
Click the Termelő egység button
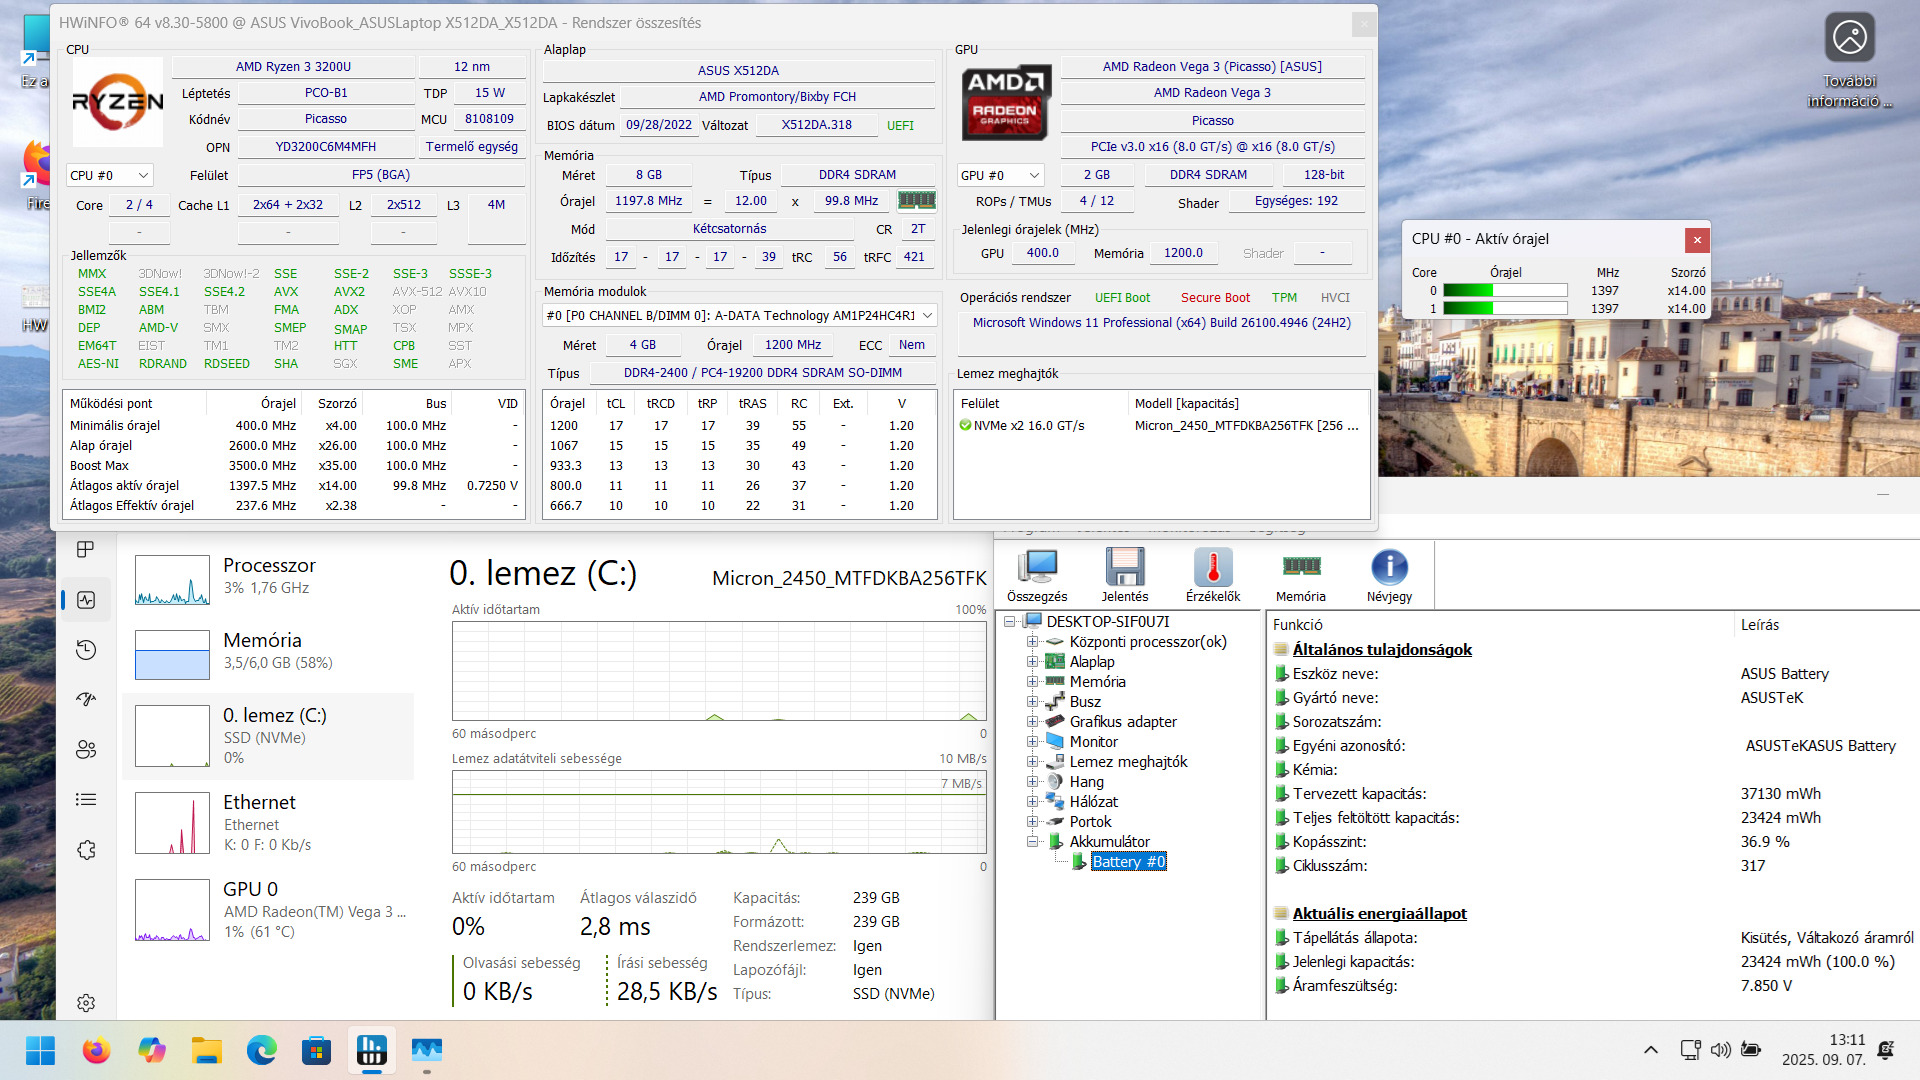coord(471,147)
